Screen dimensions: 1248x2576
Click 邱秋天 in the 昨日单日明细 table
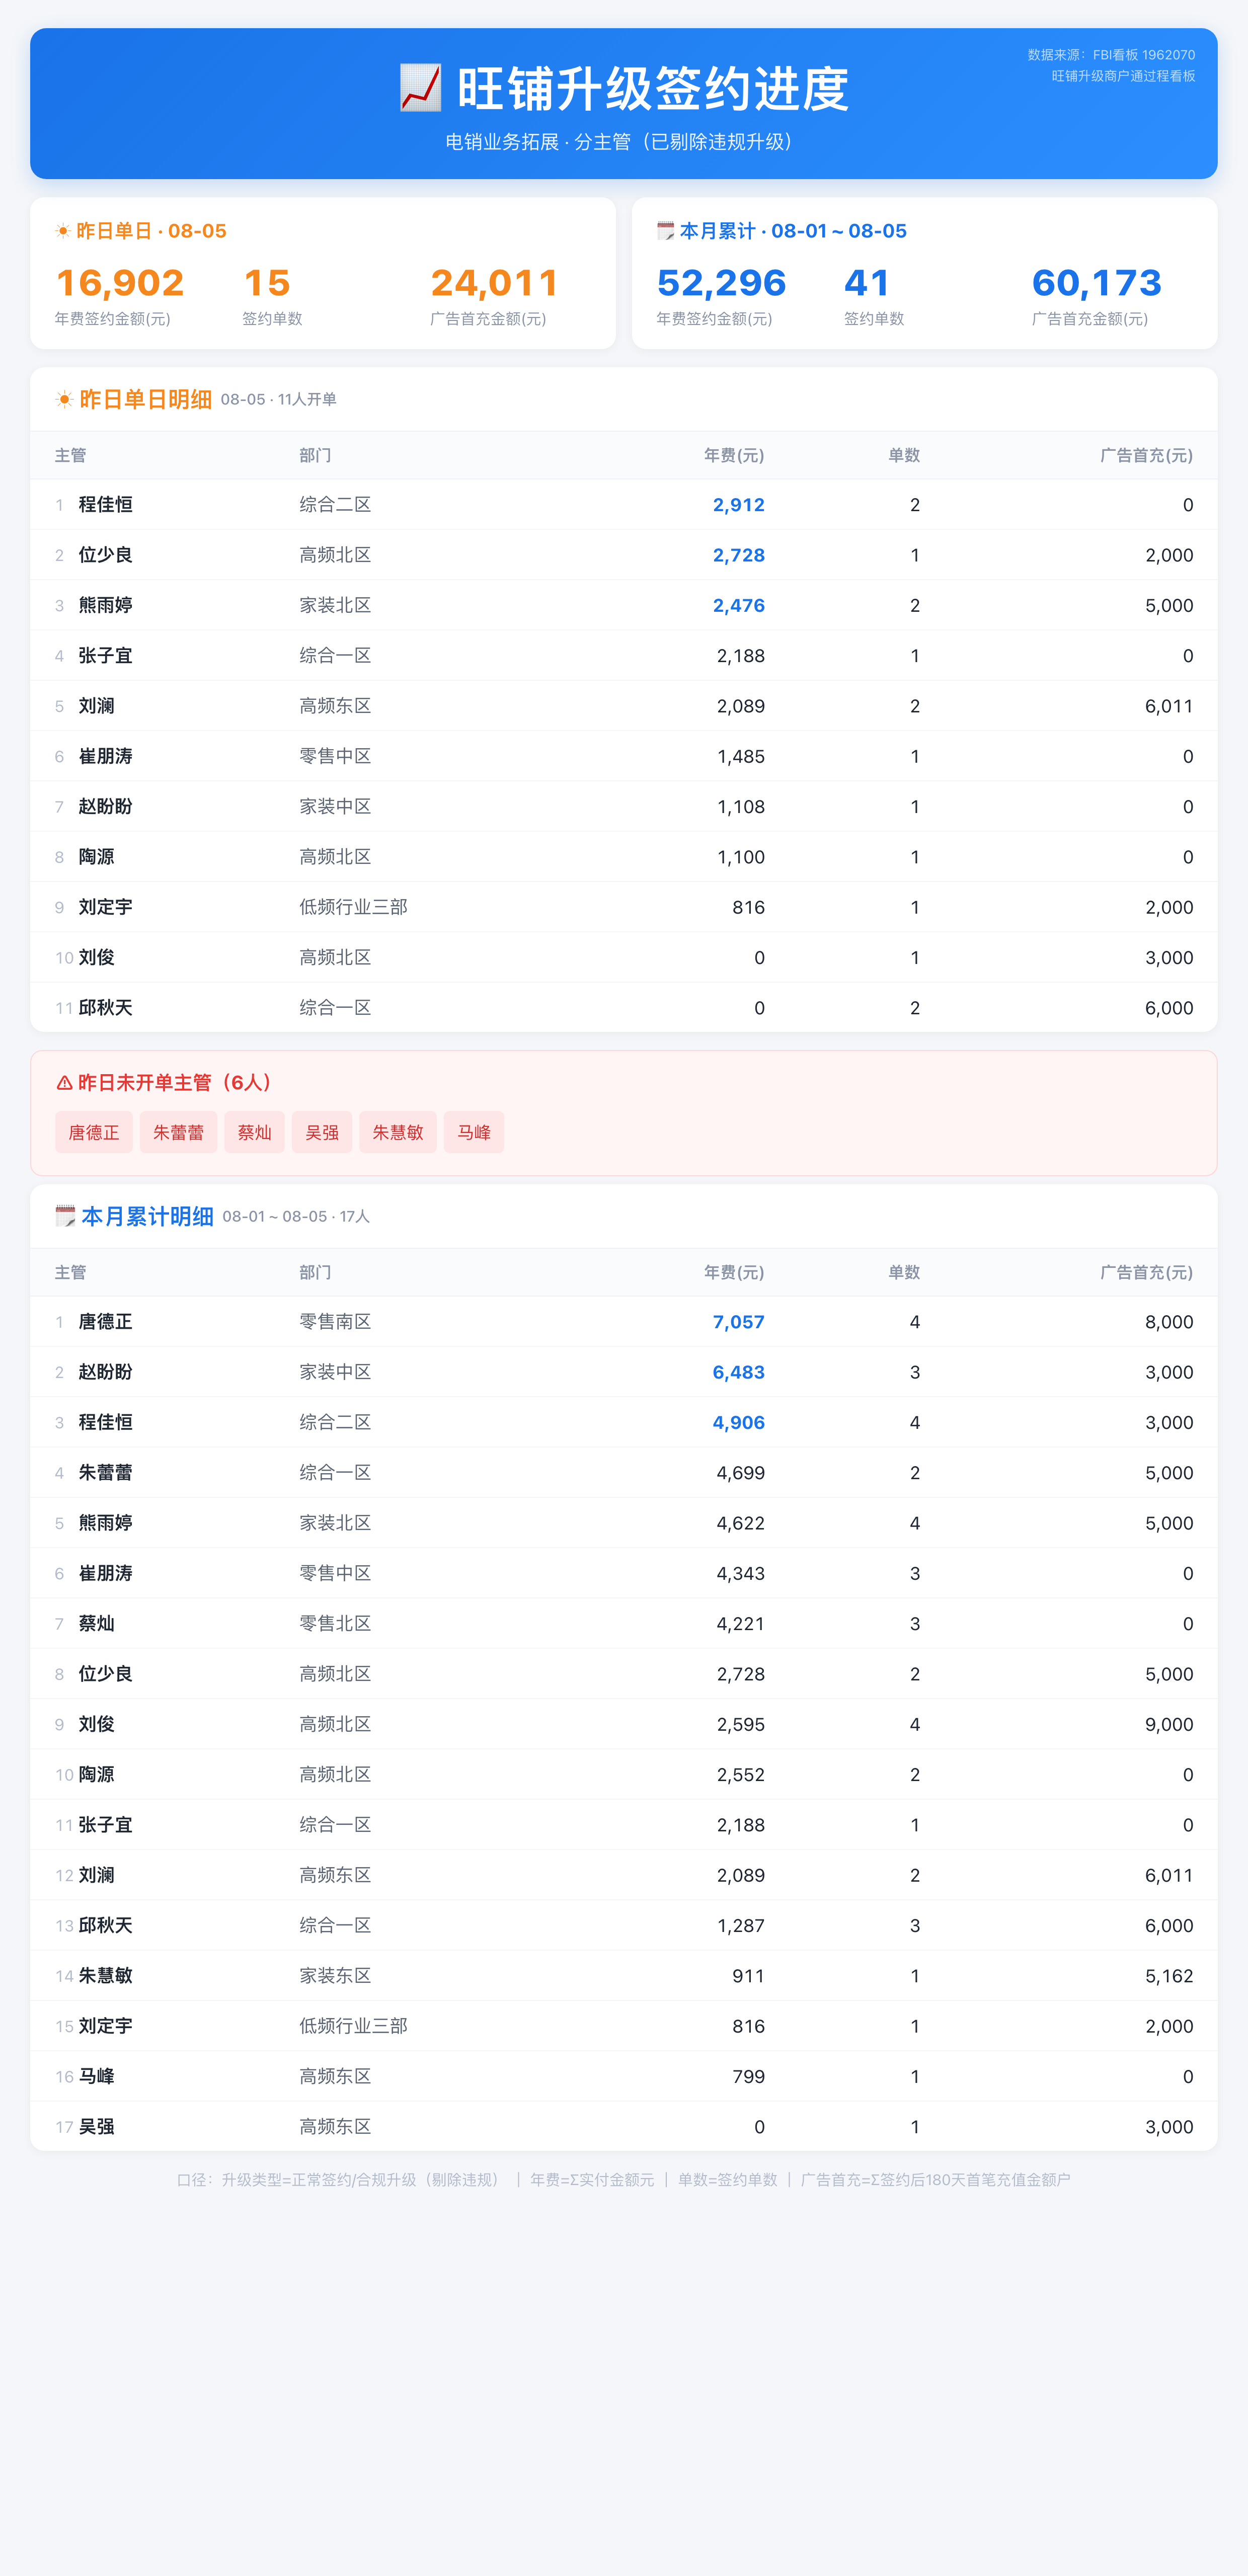point(106,1008)
